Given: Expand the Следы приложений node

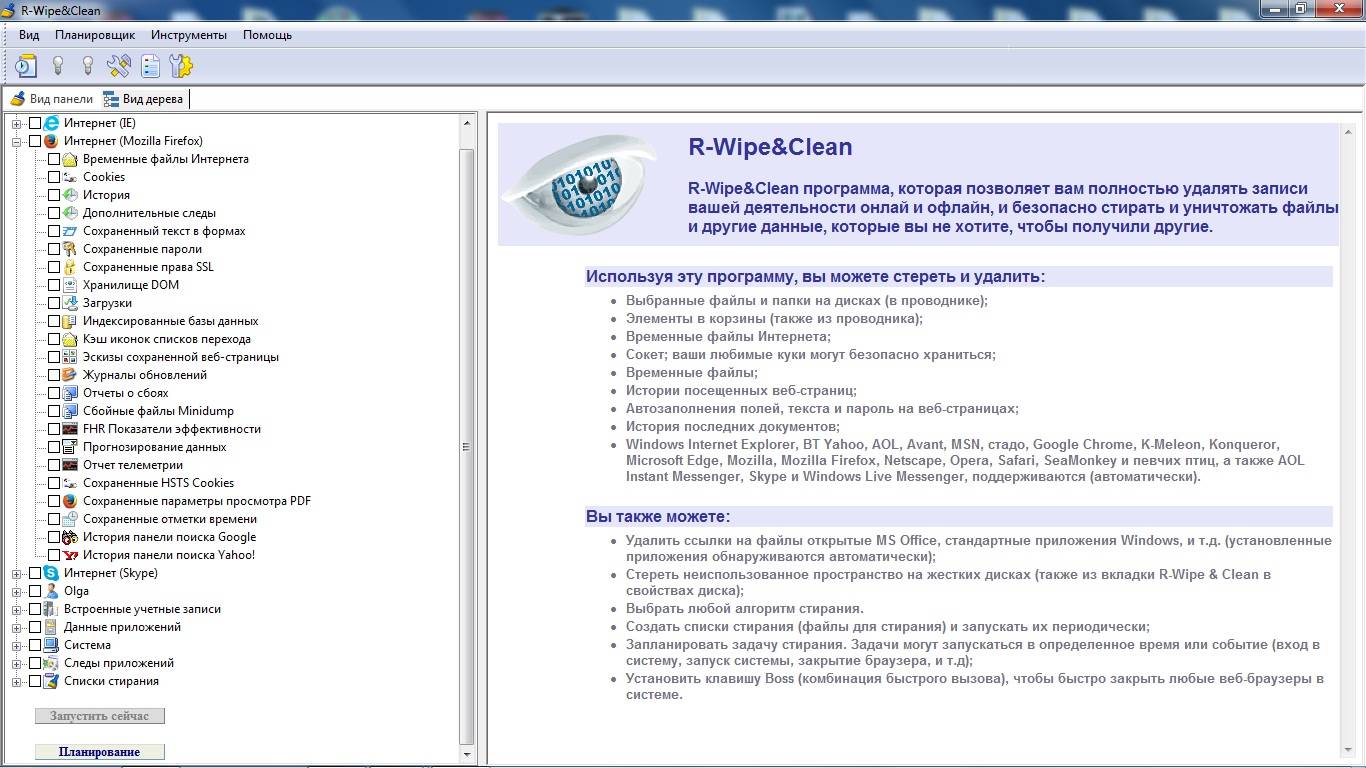Looking at the screenshot, I should click(16, 663).
